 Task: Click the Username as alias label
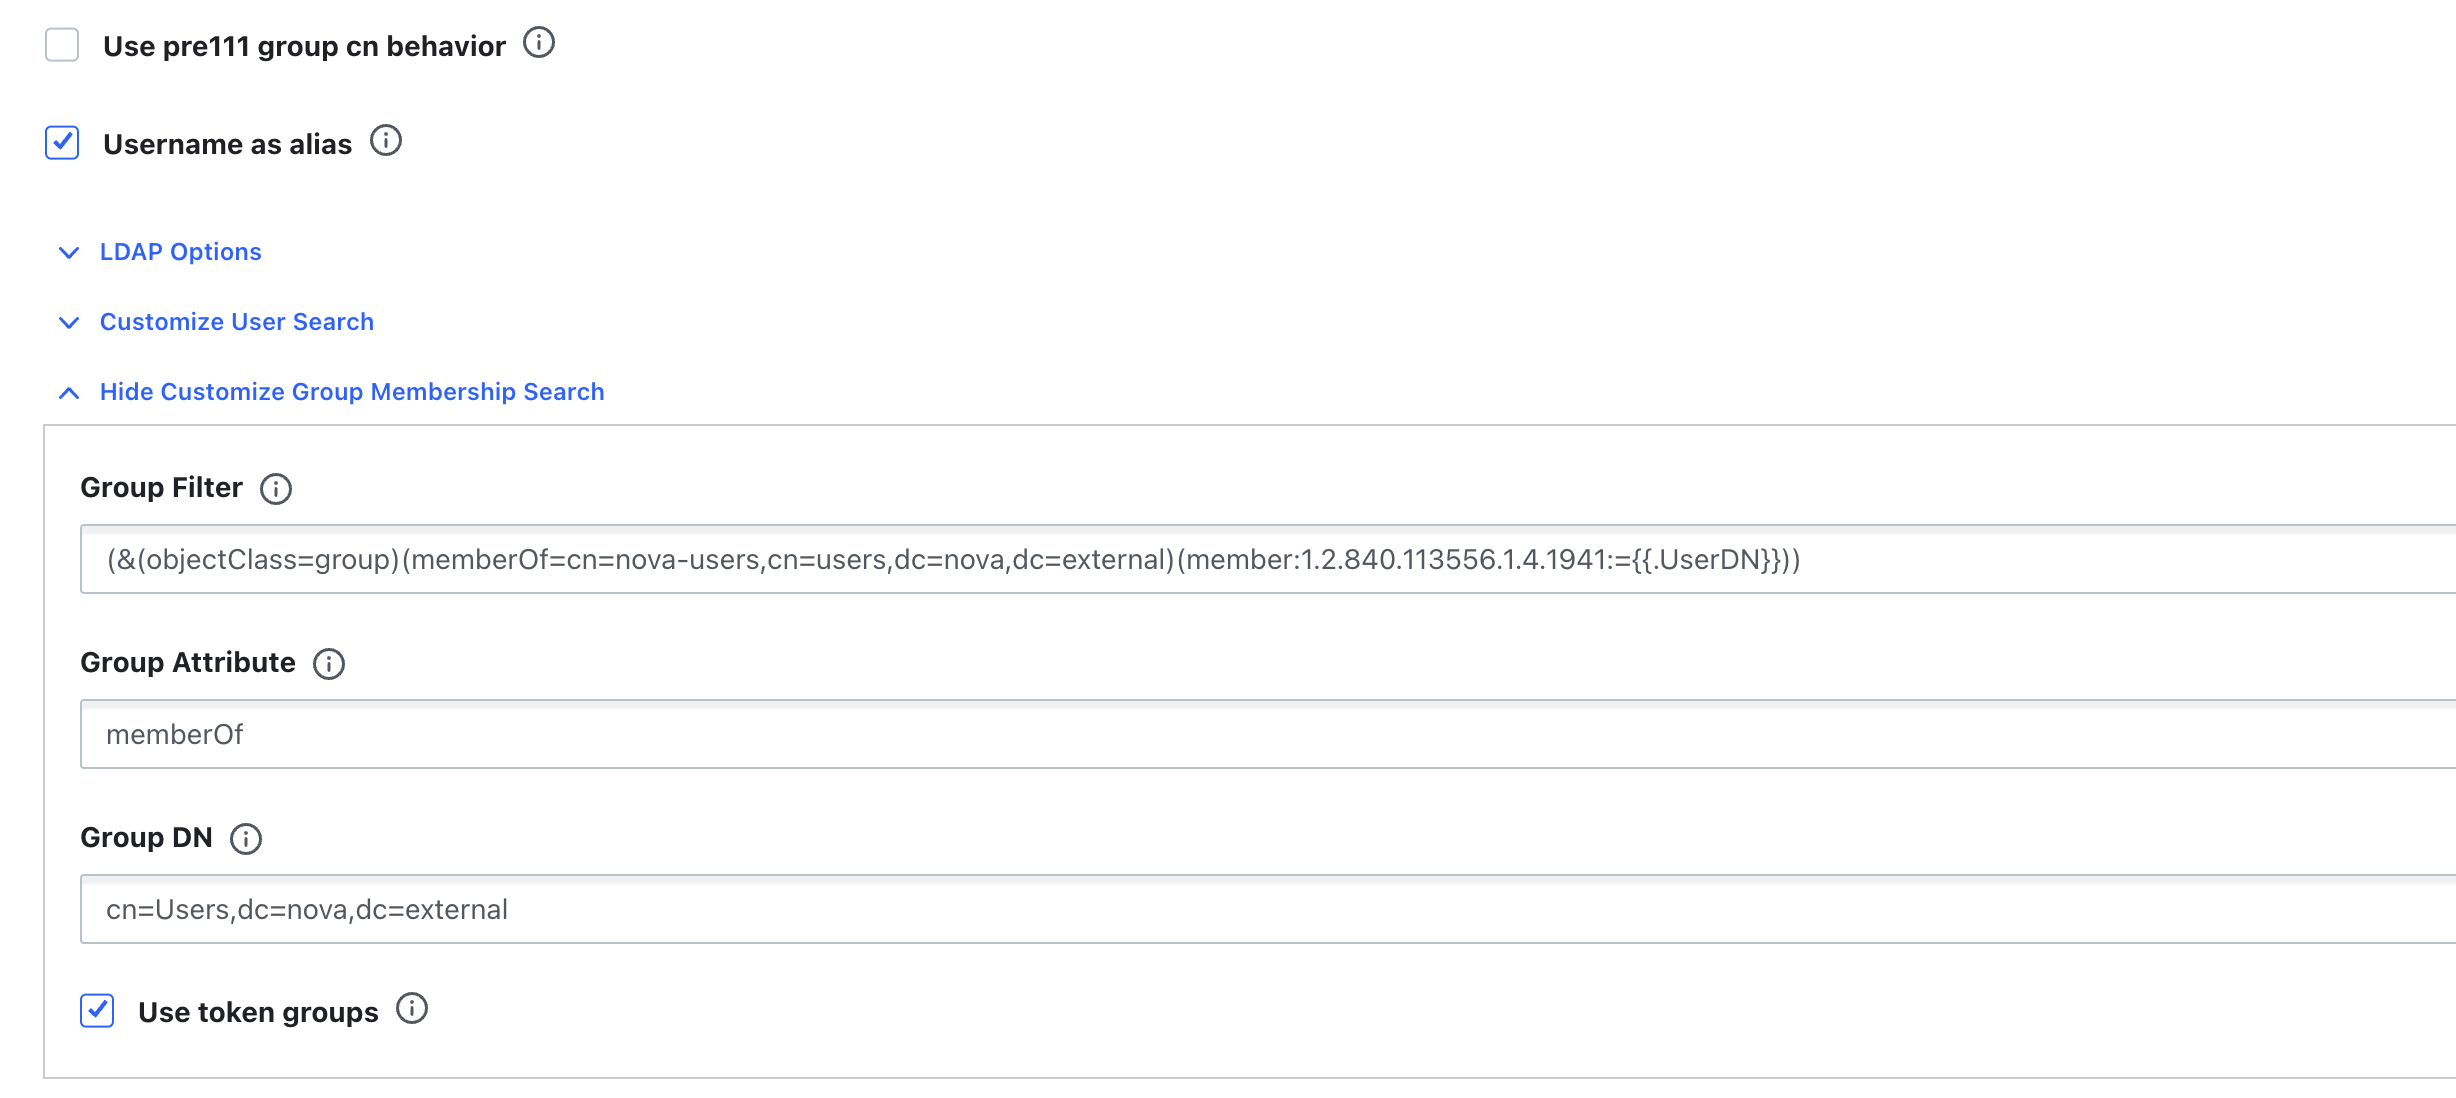point(227,144)
